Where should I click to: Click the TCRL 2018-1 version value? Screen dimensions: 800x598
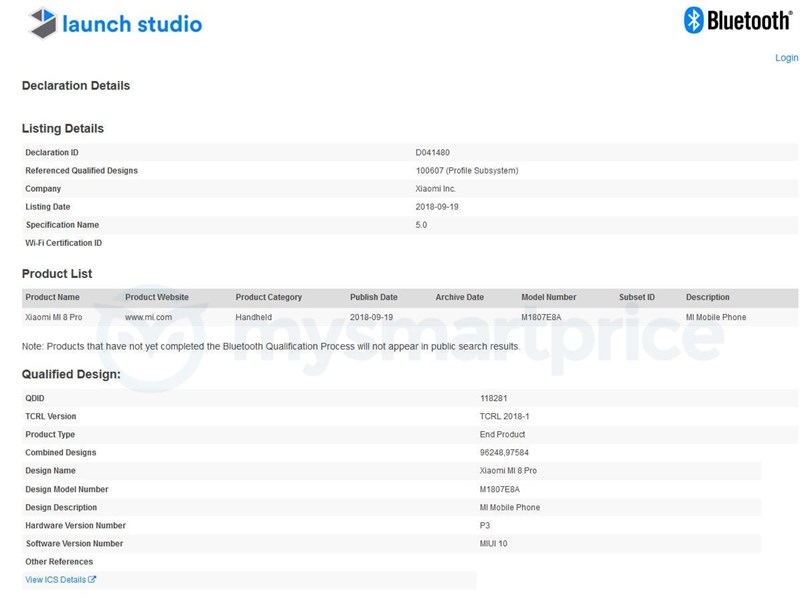tap(503, 416)
